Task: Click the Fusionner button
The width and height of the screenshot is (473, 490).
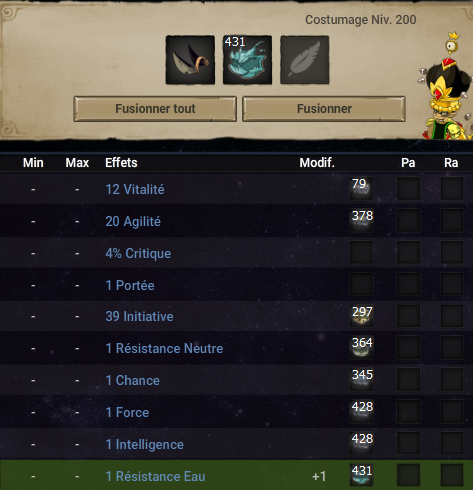Action: click(324, 109)
